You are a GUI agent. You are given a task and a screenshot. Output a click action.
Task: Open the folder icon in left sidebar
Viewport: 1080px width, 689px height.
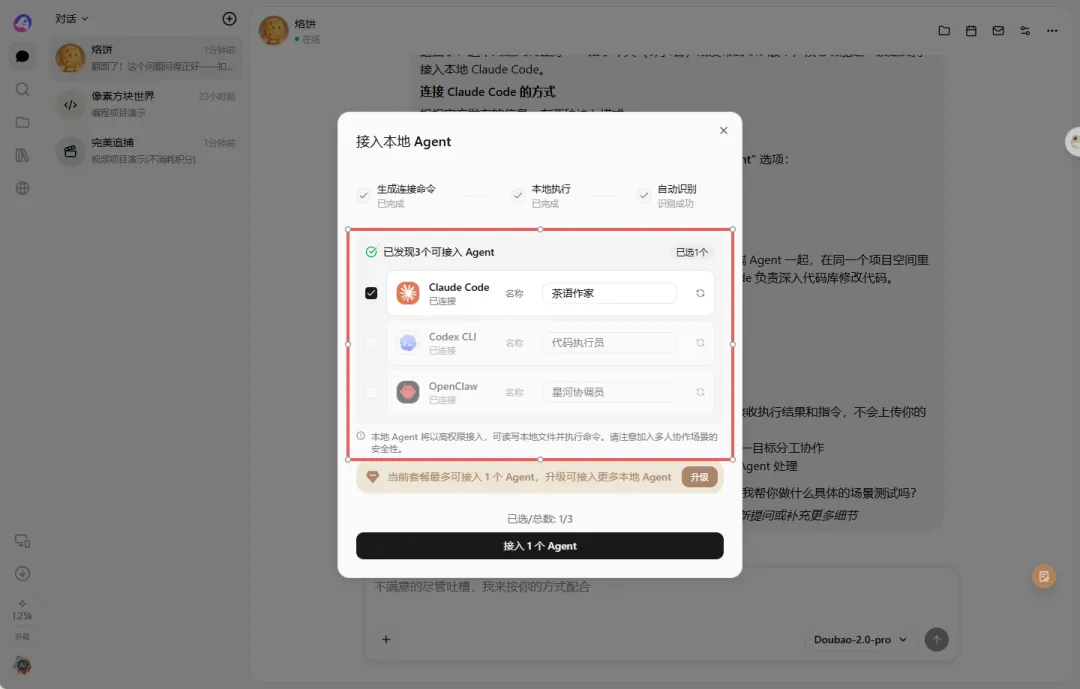[22, 122]
